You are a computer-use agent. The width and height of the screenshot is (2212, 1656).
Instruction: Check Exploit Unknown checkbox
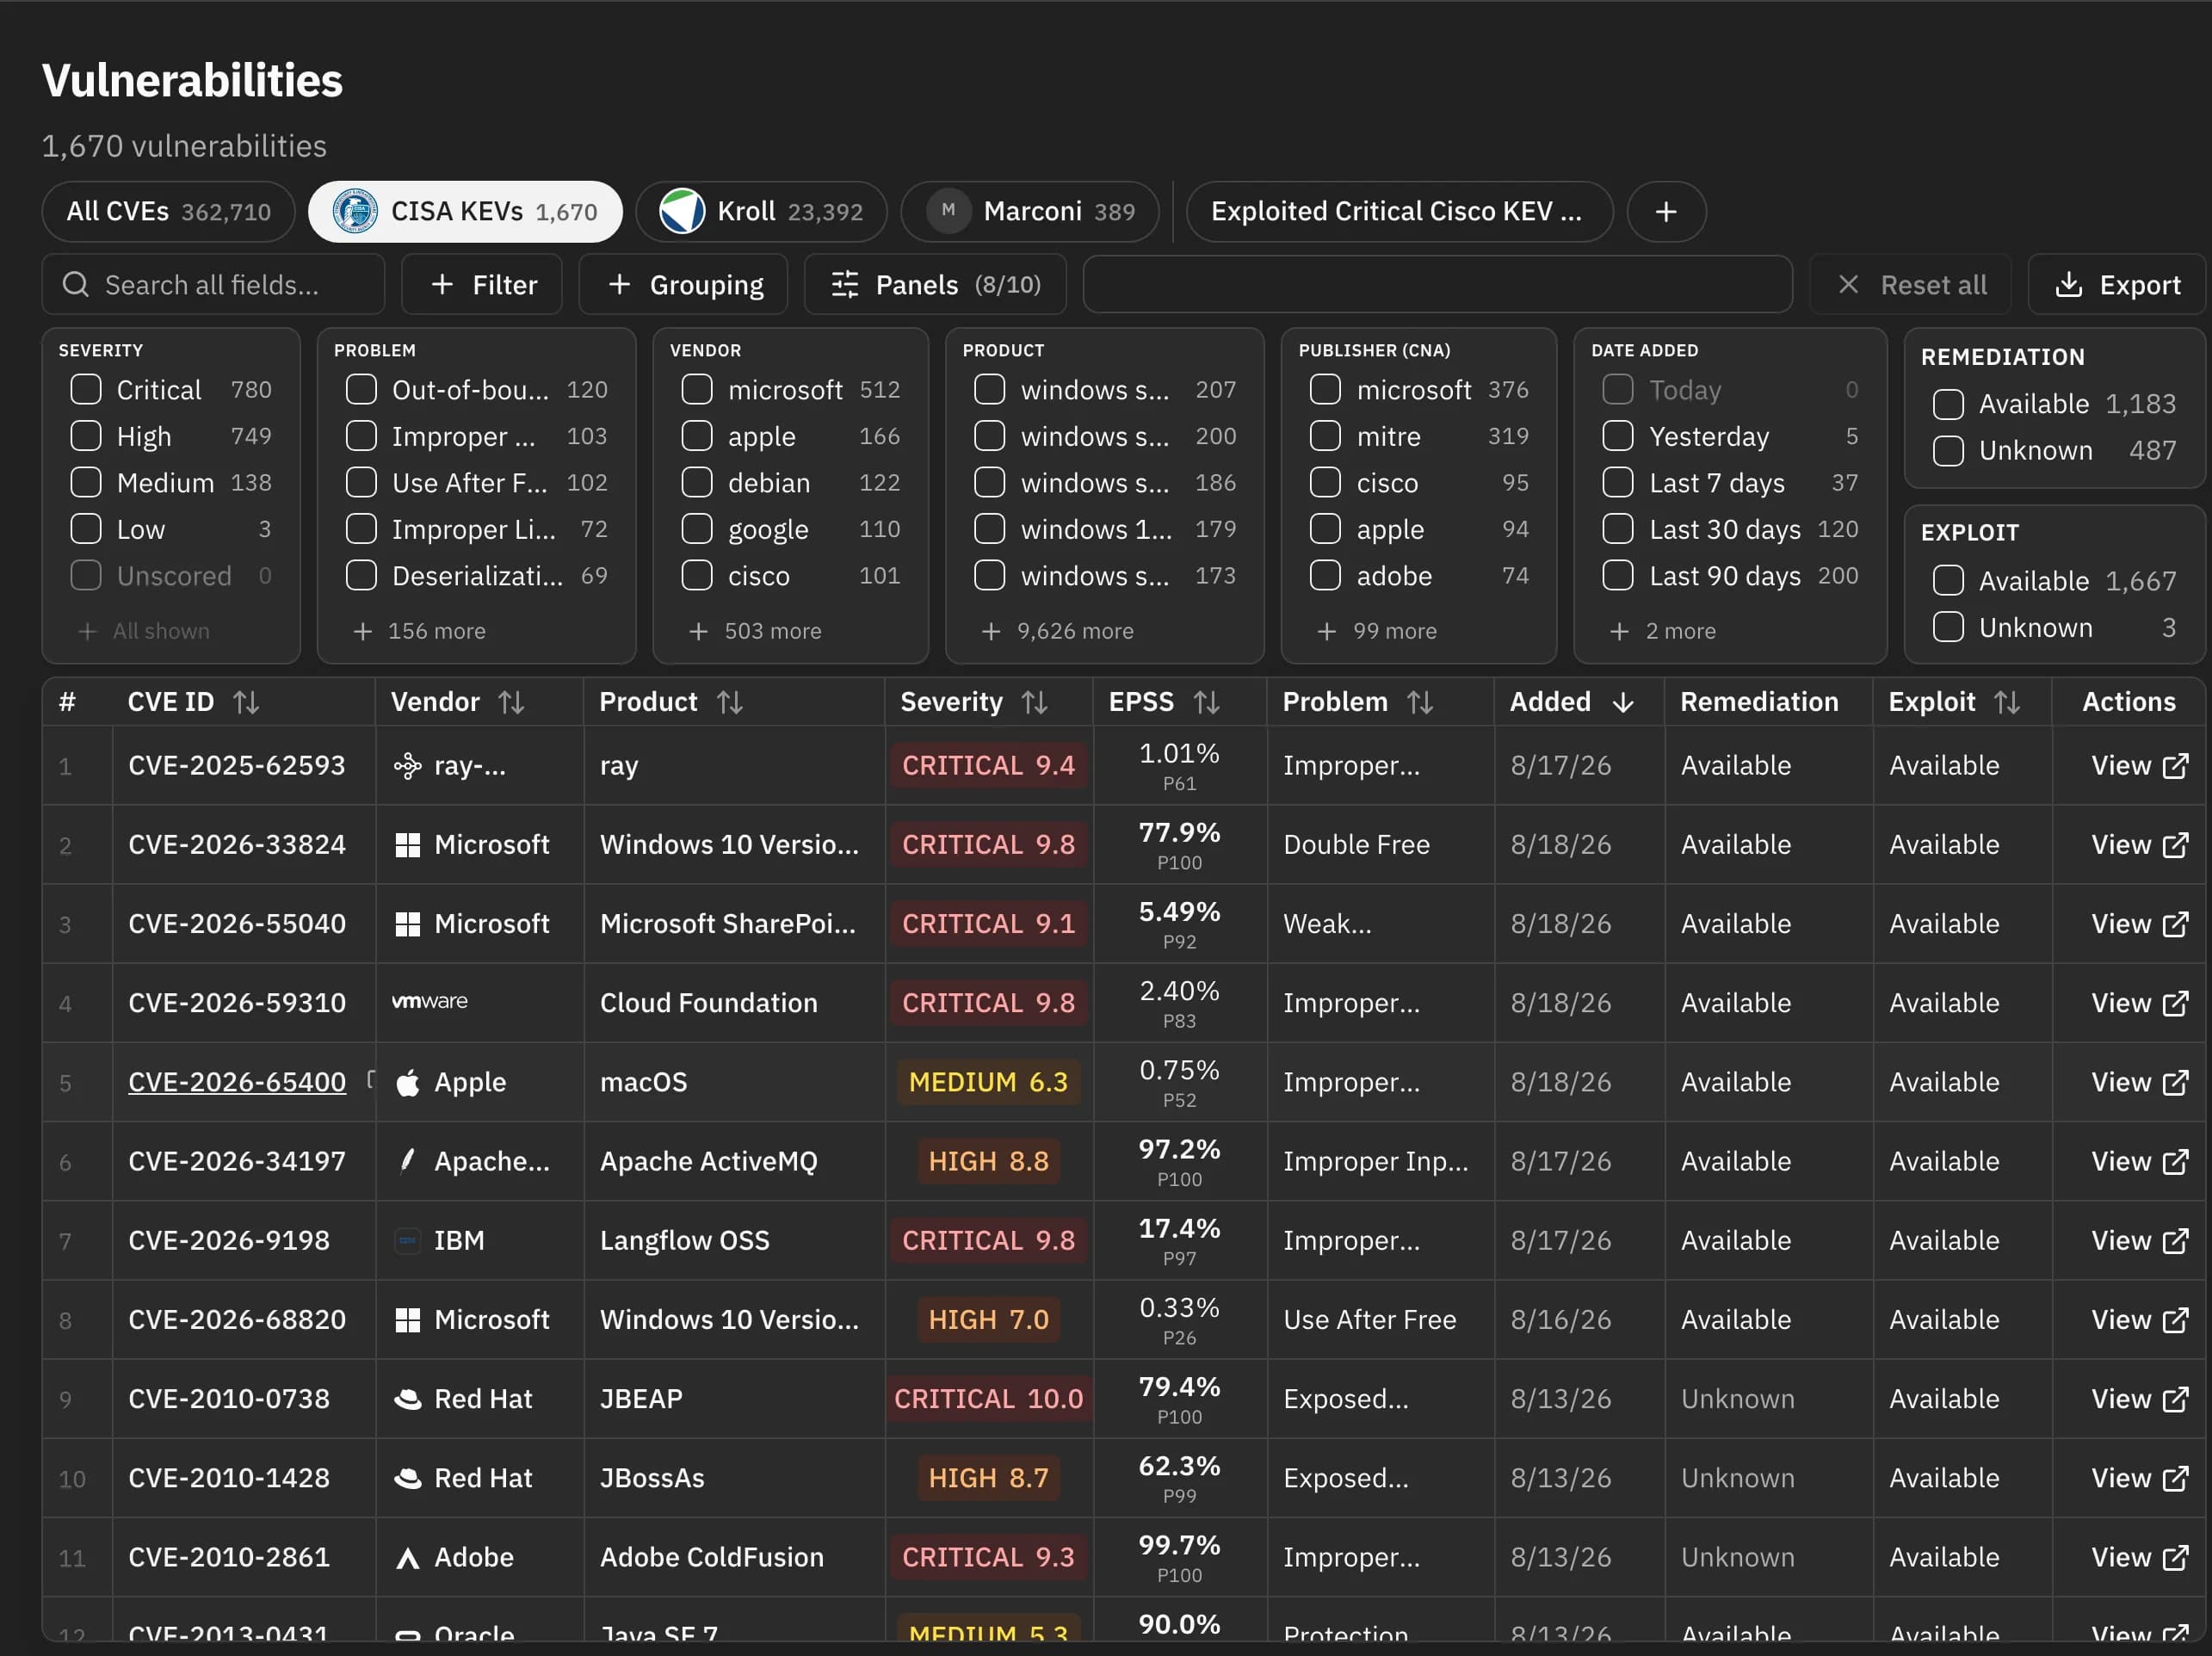pos(1948,627)
